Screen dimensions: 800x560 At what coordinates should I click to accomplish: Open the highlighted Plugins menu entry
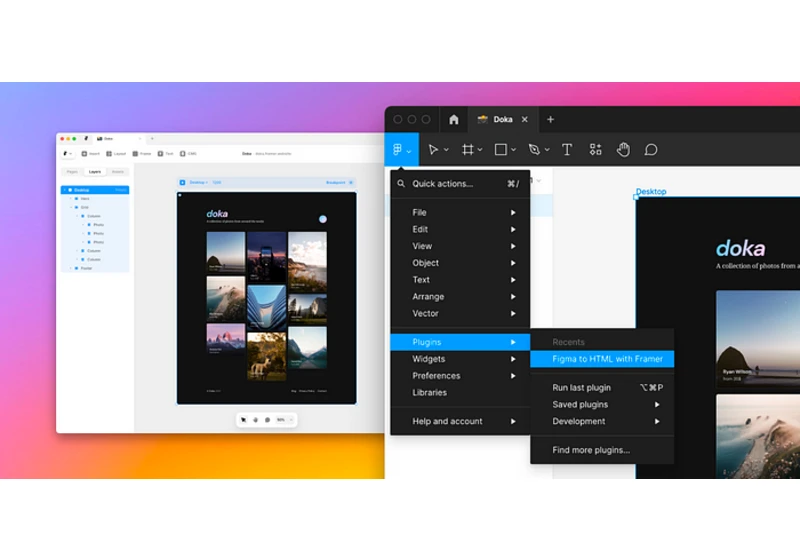[x=460, y=342]
